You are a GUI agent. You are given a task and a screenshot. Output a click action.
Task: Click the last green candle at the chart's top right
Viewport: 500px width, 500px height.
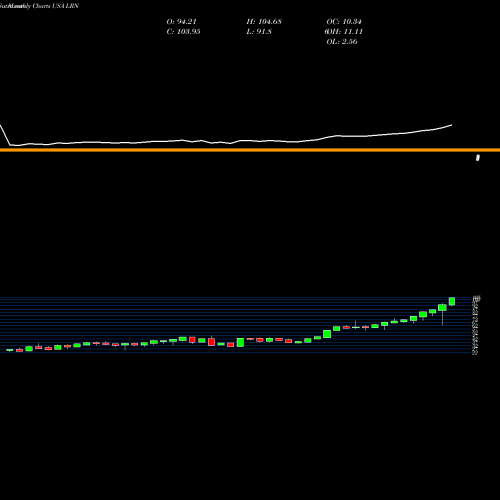pos(452,301)
